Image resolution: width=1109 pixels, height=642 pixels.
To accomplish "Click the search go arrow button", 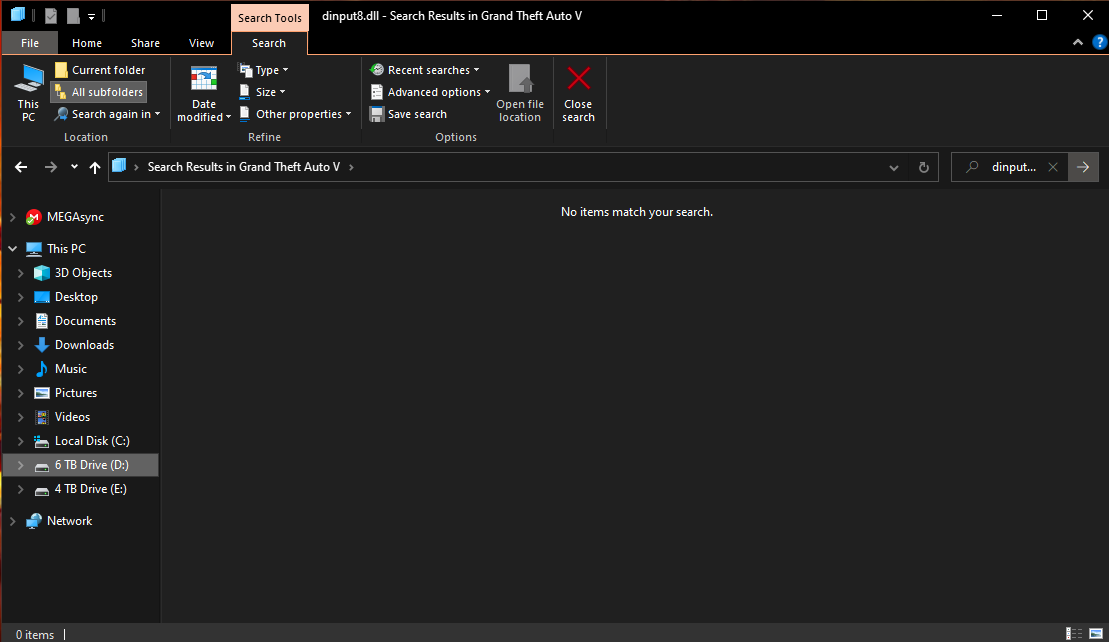I will click(1084, 167).
